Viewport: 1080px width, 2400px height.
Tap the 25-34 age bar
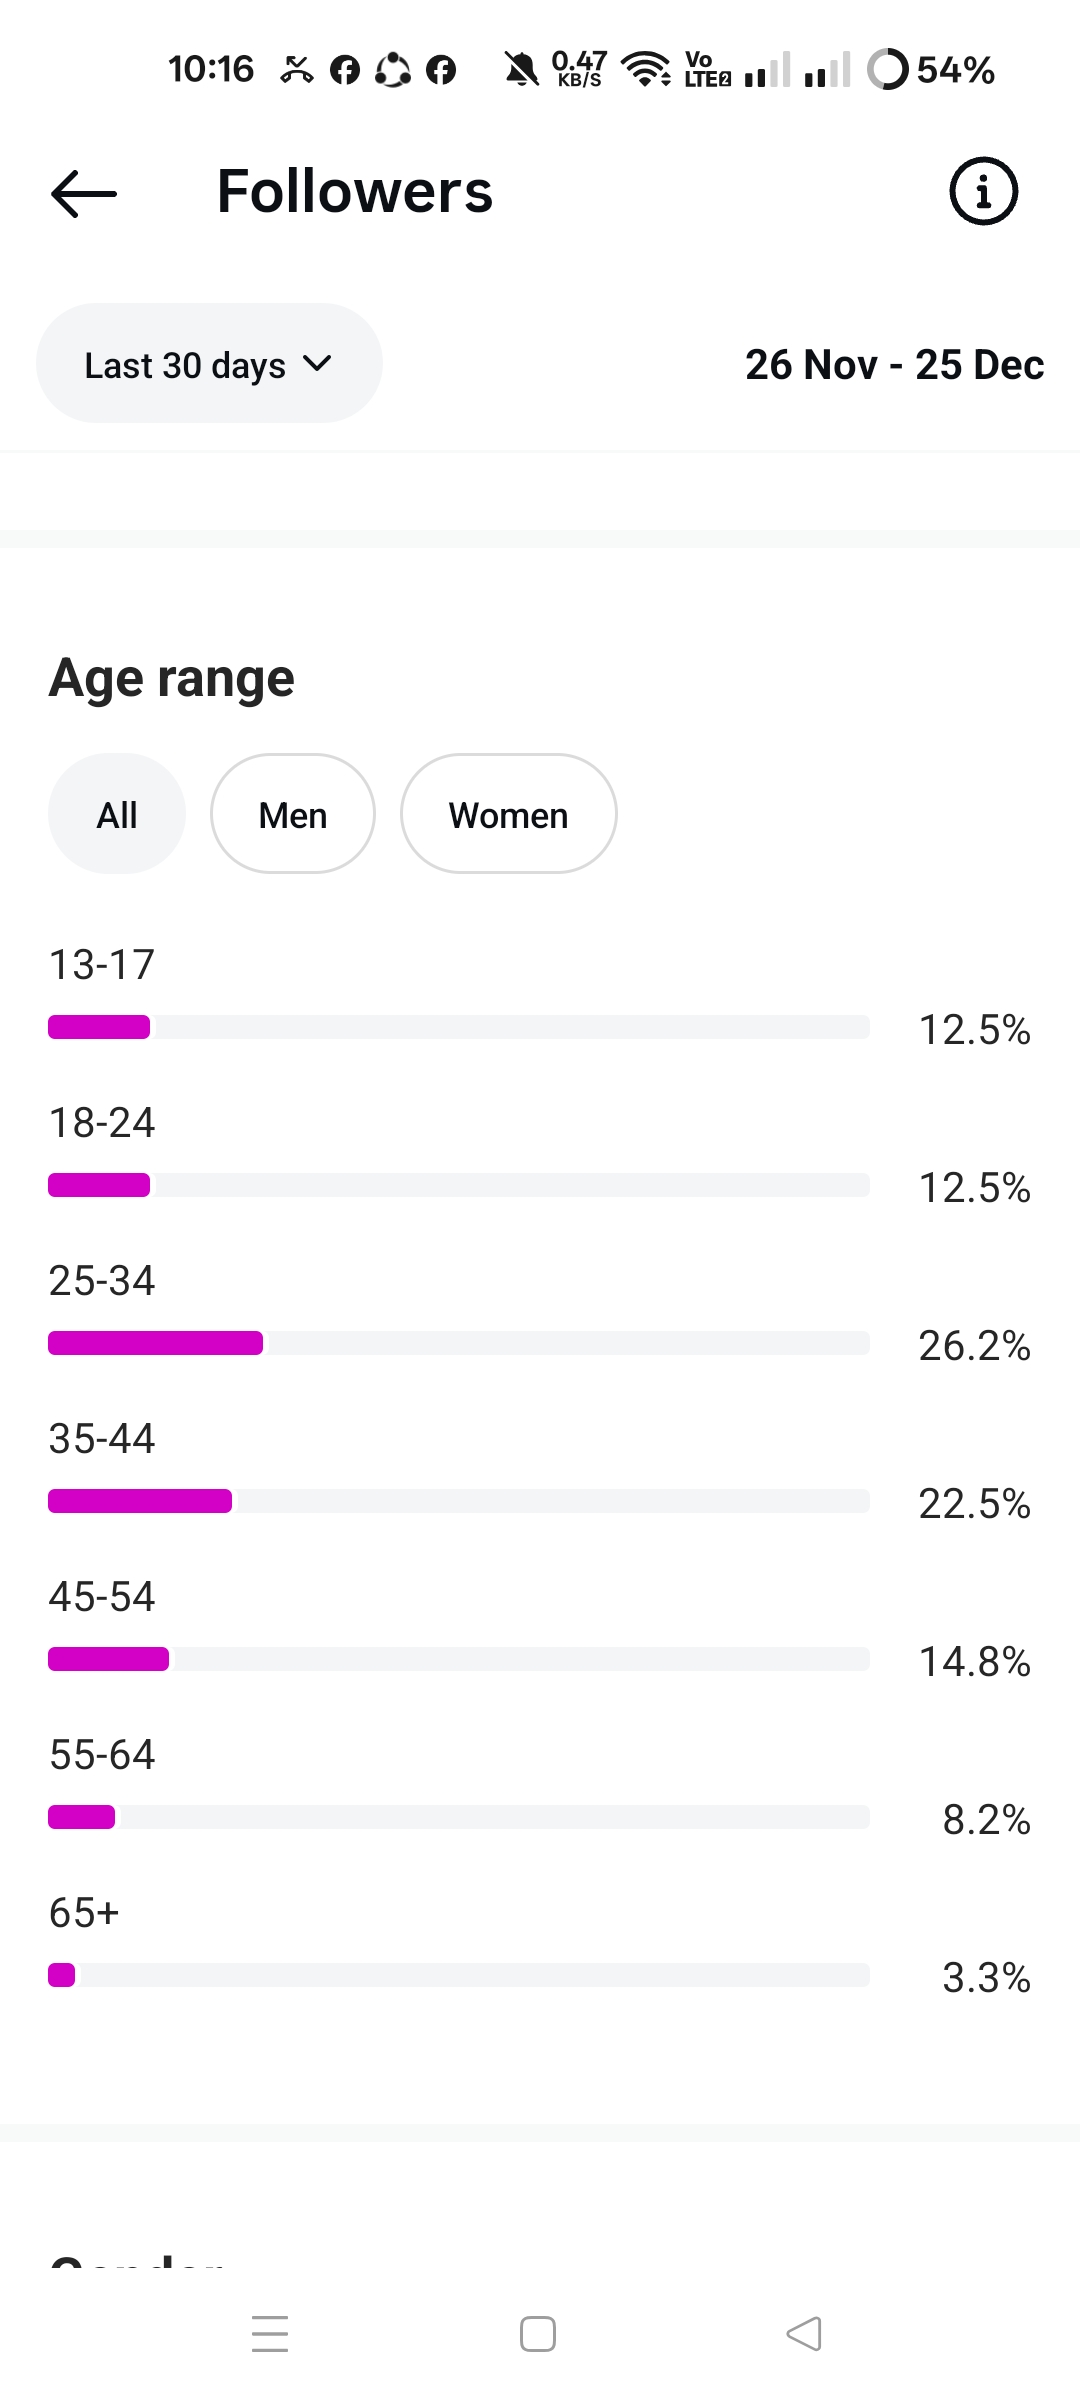click(x=156, y=1343)
